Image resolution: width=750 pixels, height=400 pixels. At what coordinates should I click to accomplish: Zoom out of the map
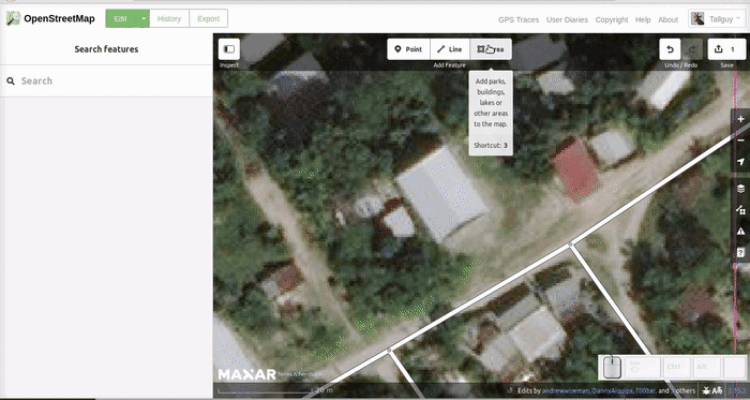point(740,141)
